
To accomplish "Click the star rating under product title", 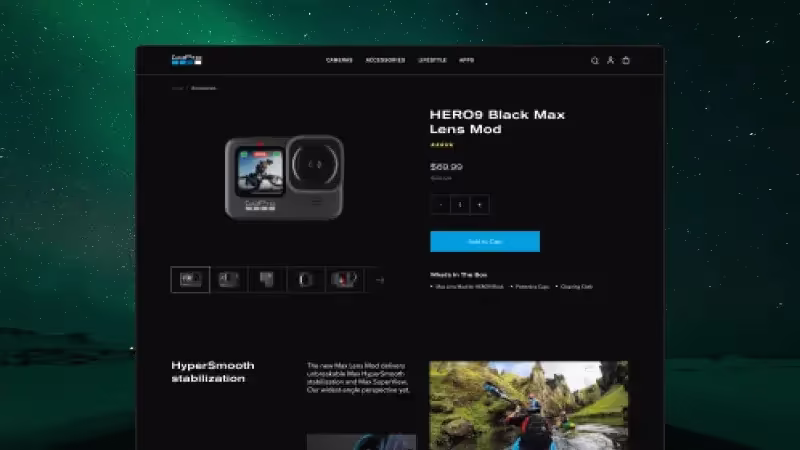I will (441, 145).
